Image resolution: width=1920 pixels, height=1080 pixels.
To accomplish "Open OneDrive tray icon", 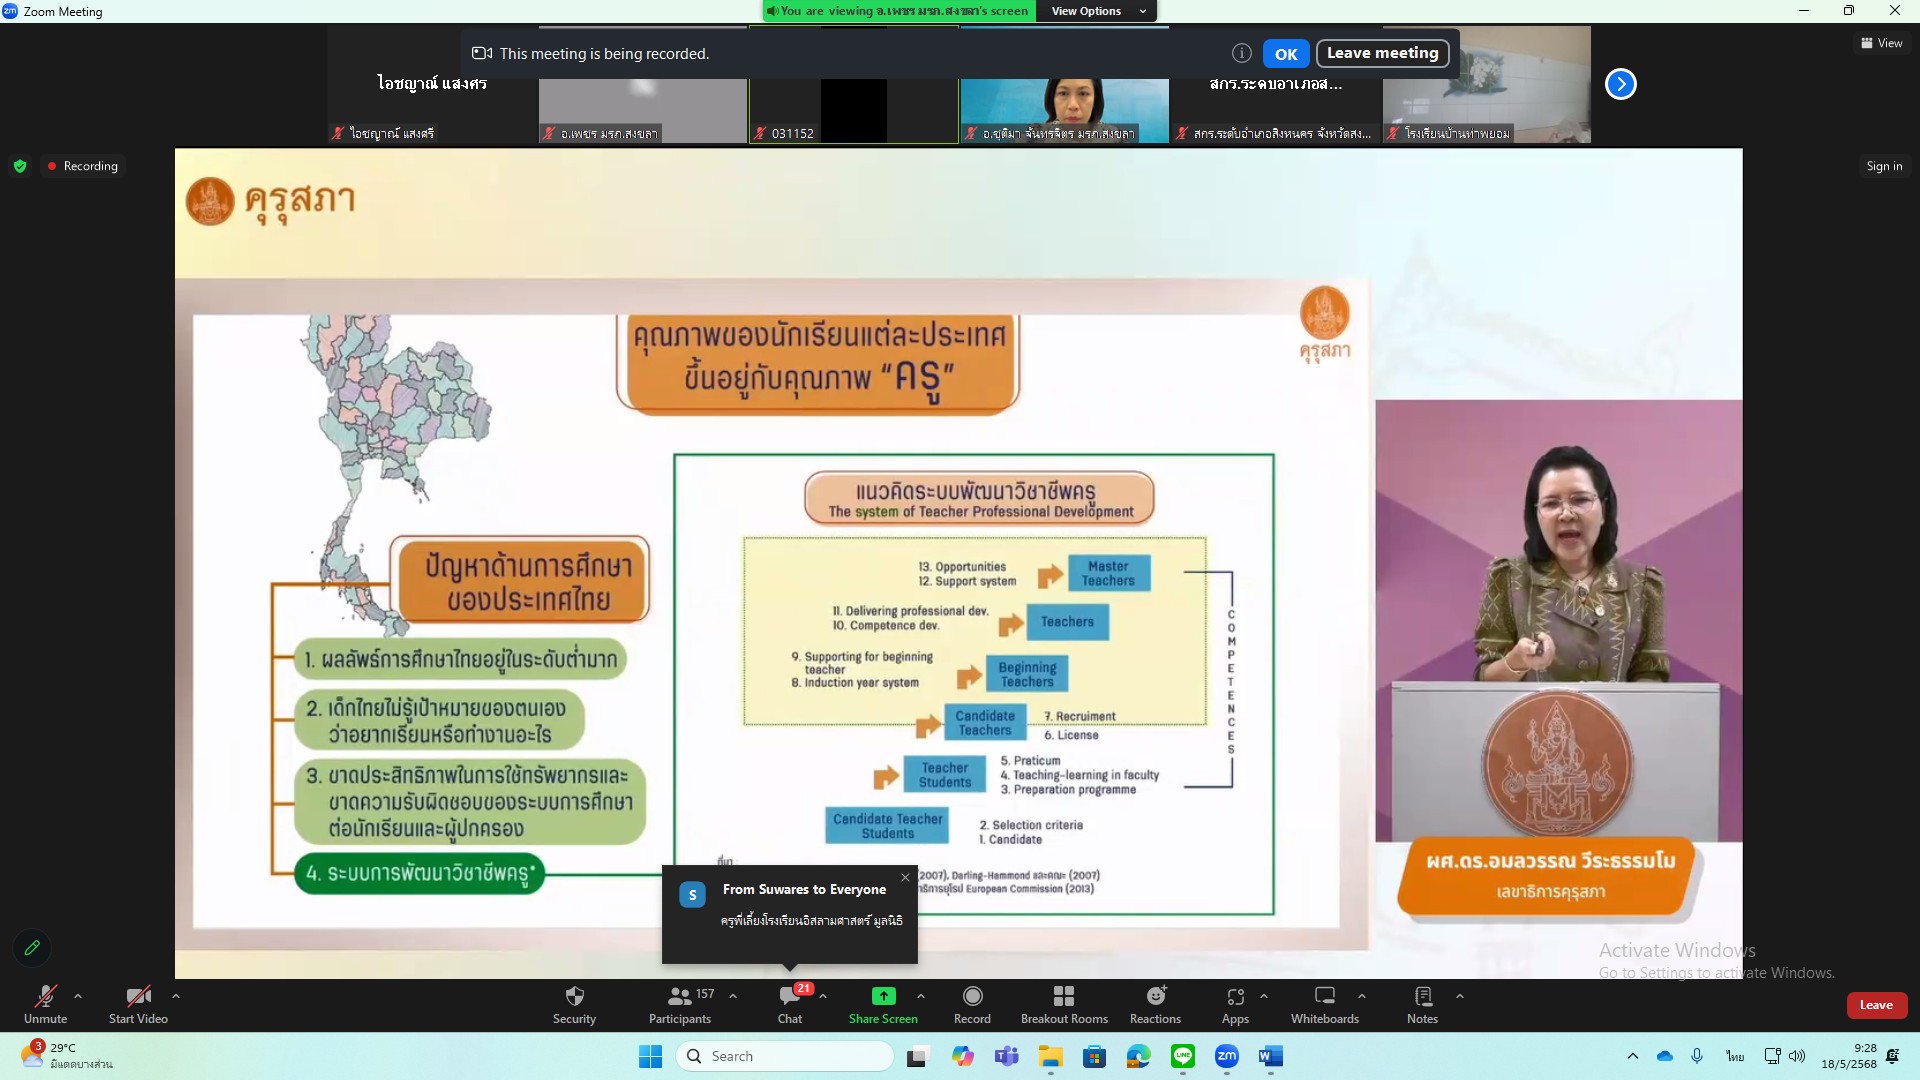I will click(1665, 1056).
